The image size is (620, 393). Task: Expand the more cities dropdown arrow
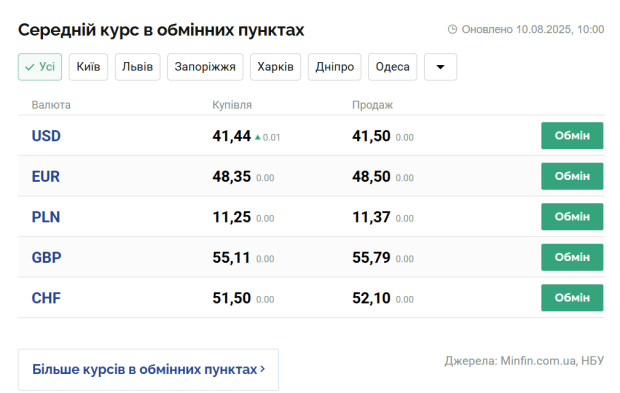tap(440, 67)
